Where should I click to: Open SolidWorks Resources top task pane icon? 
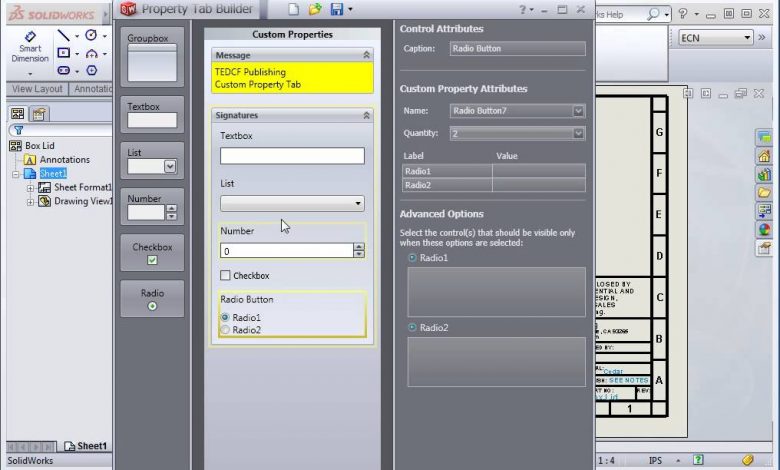[x=764, y=138]
